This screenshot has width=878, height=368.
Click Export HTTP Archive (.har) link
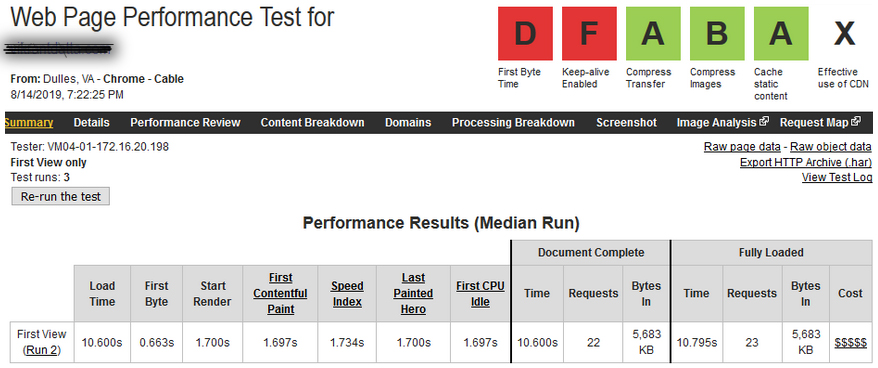coord(806,162)
